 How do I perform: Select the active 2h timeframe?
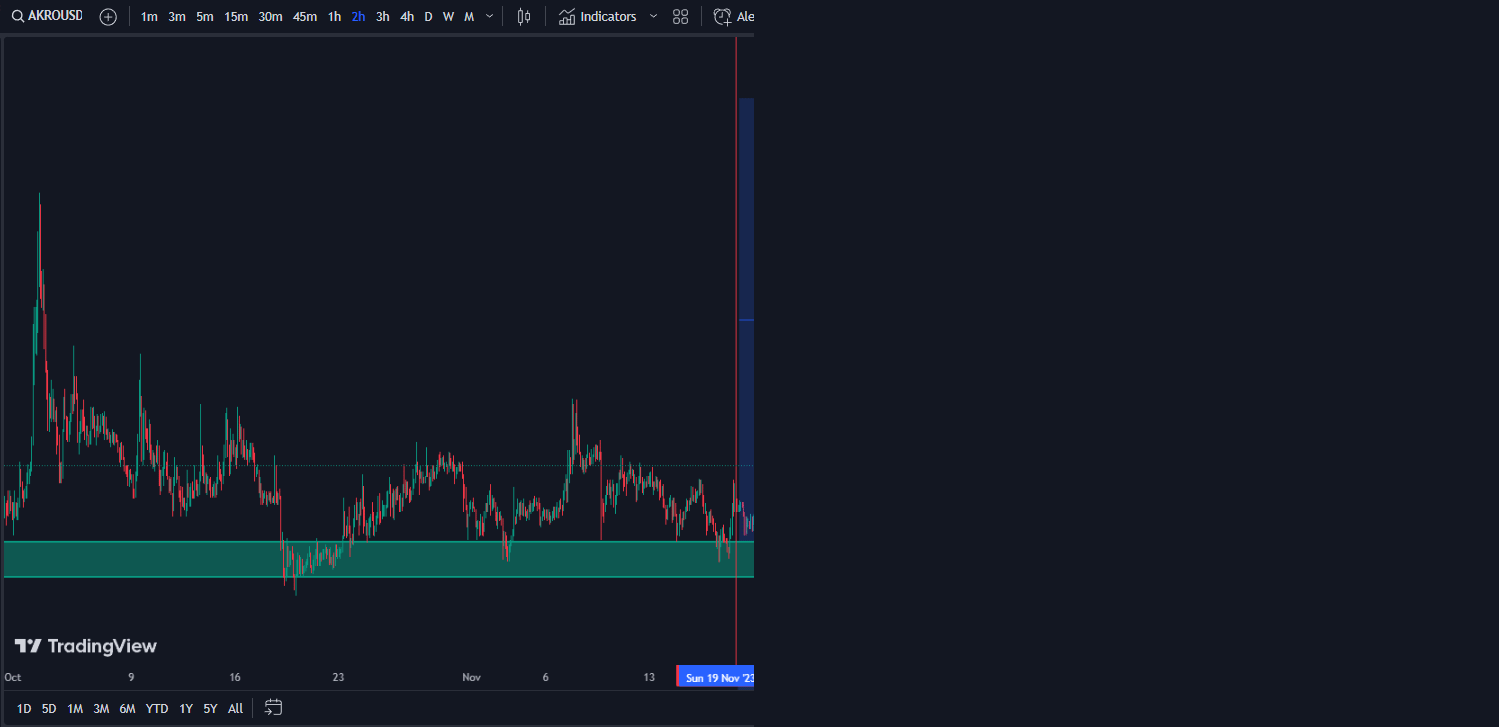pos(358,17)
